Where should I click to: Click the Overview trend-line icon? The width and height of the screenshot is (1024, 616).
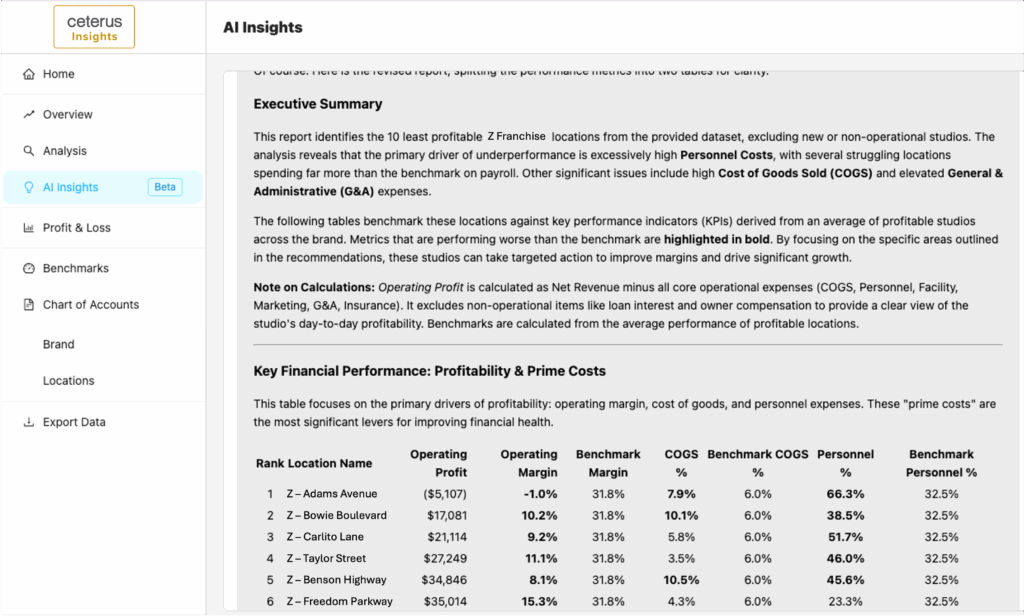point(29,114)
